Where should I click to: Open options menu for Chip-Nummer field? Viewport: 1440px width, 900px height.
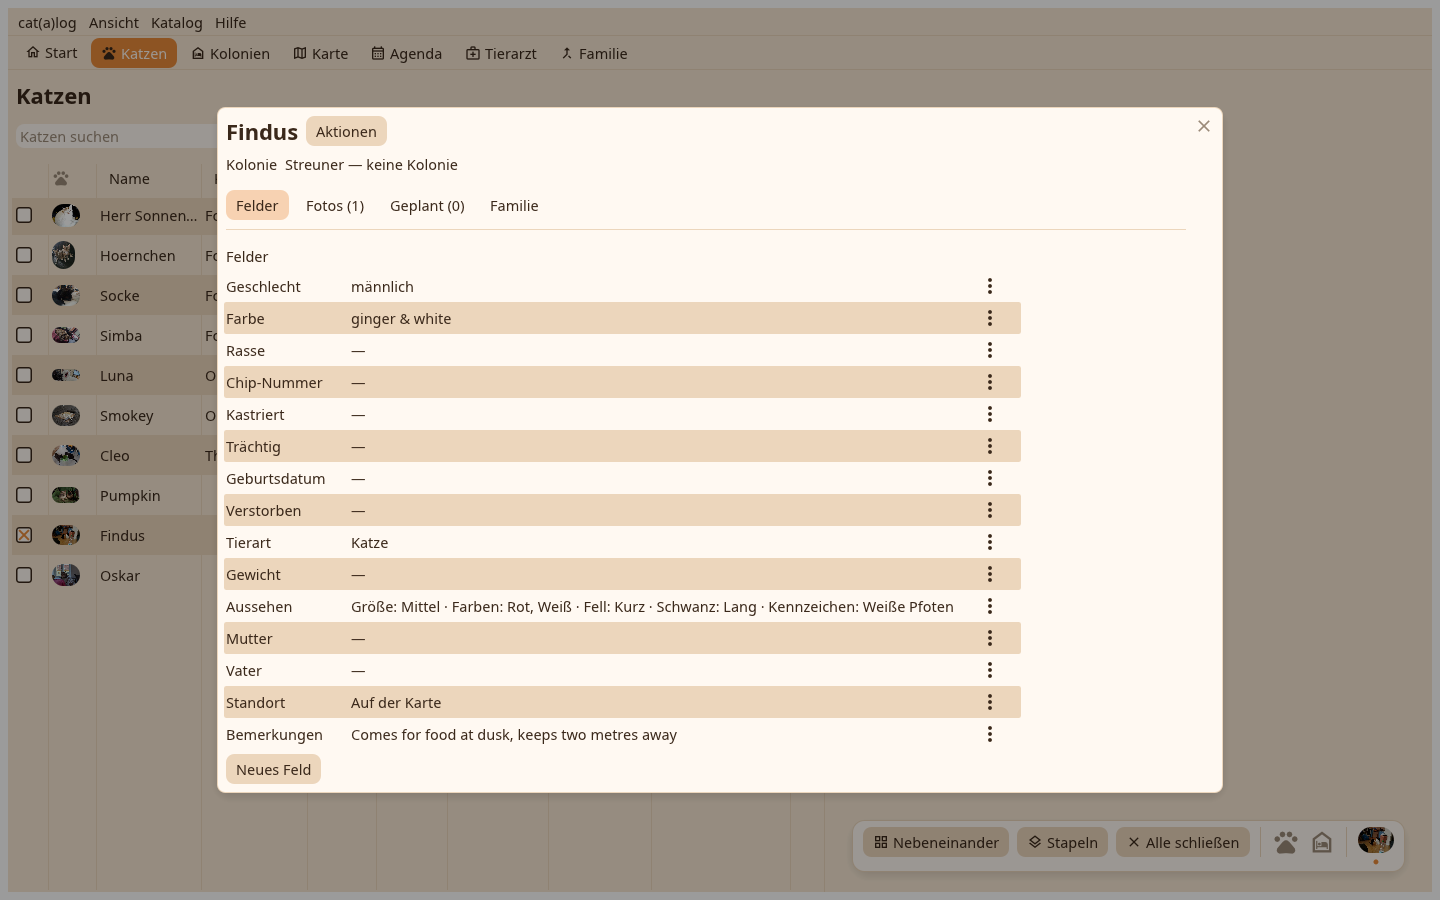(x=990, y=382)
